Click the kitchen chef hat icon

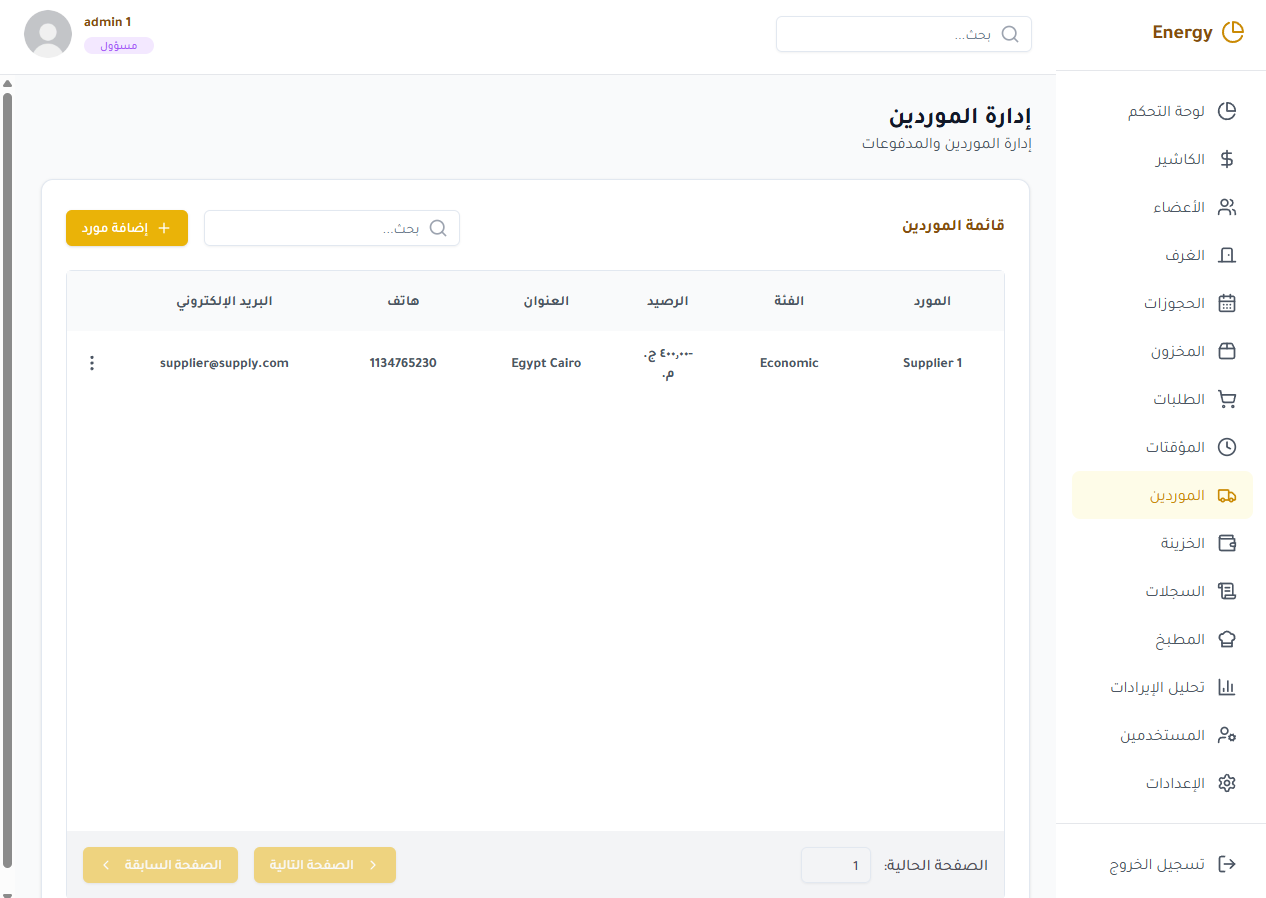[1227, 639]
